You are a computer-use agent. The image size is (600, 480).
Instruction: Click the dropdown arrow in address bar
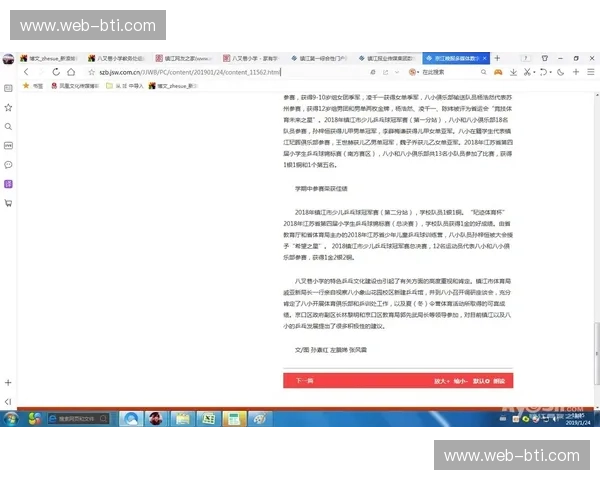tap(397, 72)
